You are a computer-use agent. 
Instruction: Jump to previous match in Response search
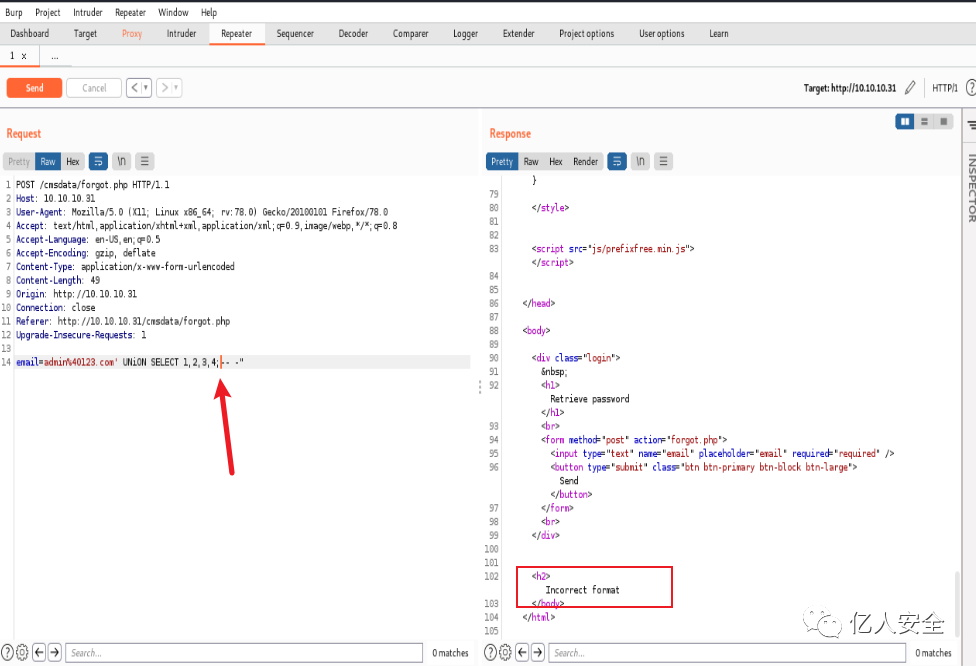522,652
